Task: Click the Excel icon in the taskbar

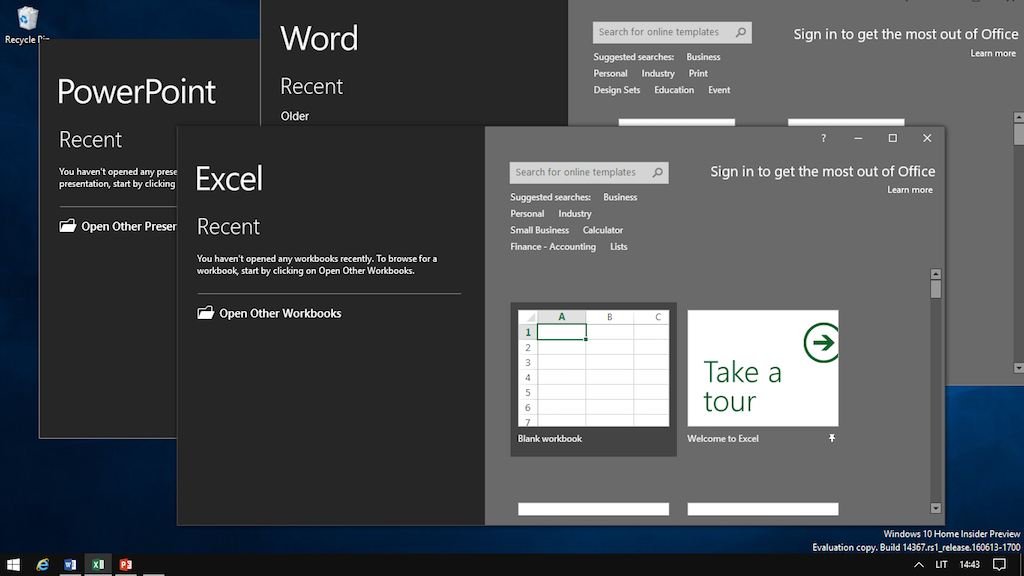Action: tap(98, 565)
